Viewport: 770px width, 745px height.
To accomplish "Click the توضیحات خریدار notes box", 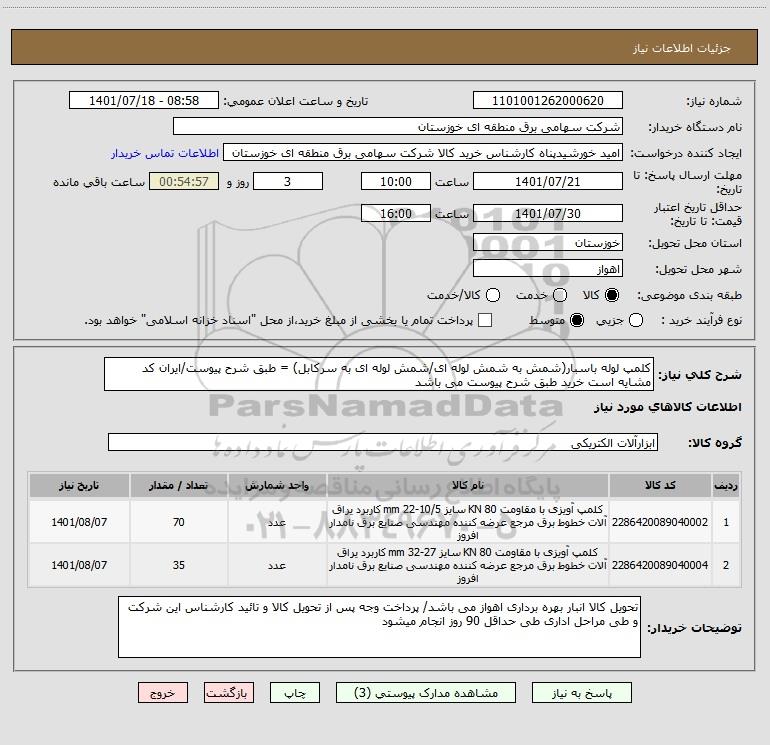I will point(379,627).
